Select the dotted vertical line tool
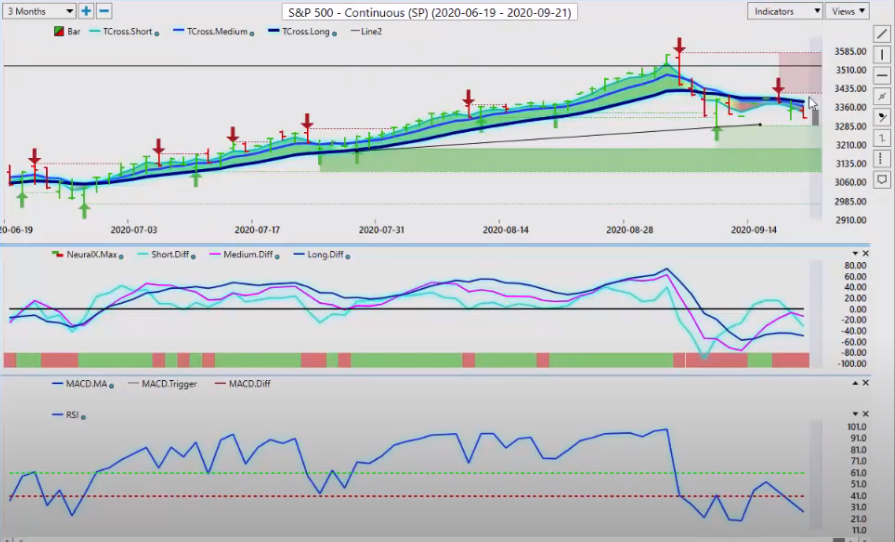Viewport: 895px width, 542px height. [882, 158]
